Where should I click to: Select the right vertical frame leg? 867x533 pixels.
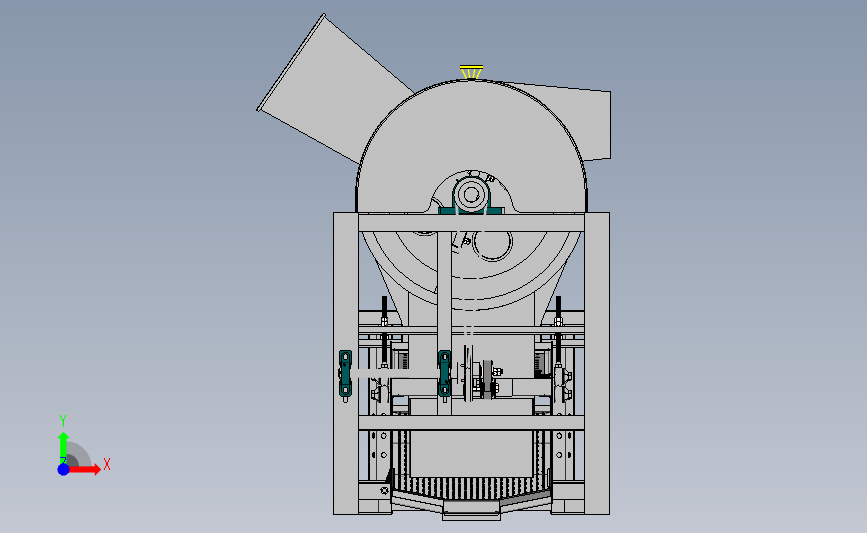coord(597,363)
